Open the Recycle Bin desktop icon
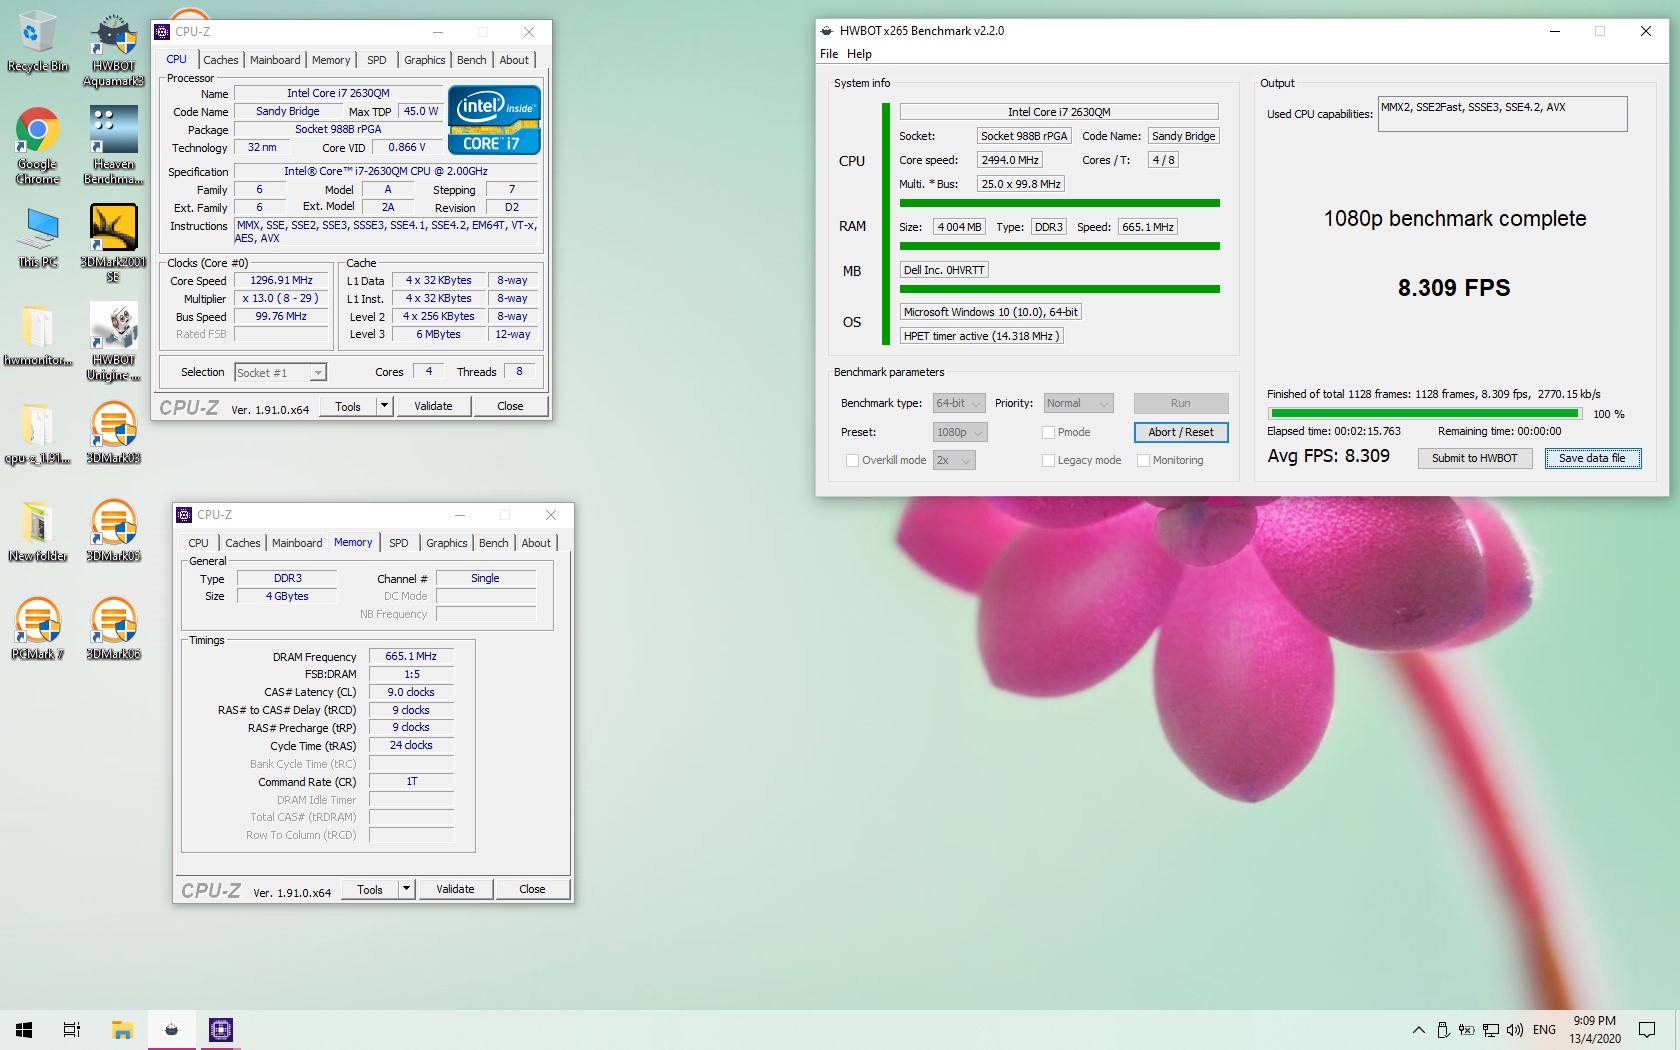 [x=37, y=41]
